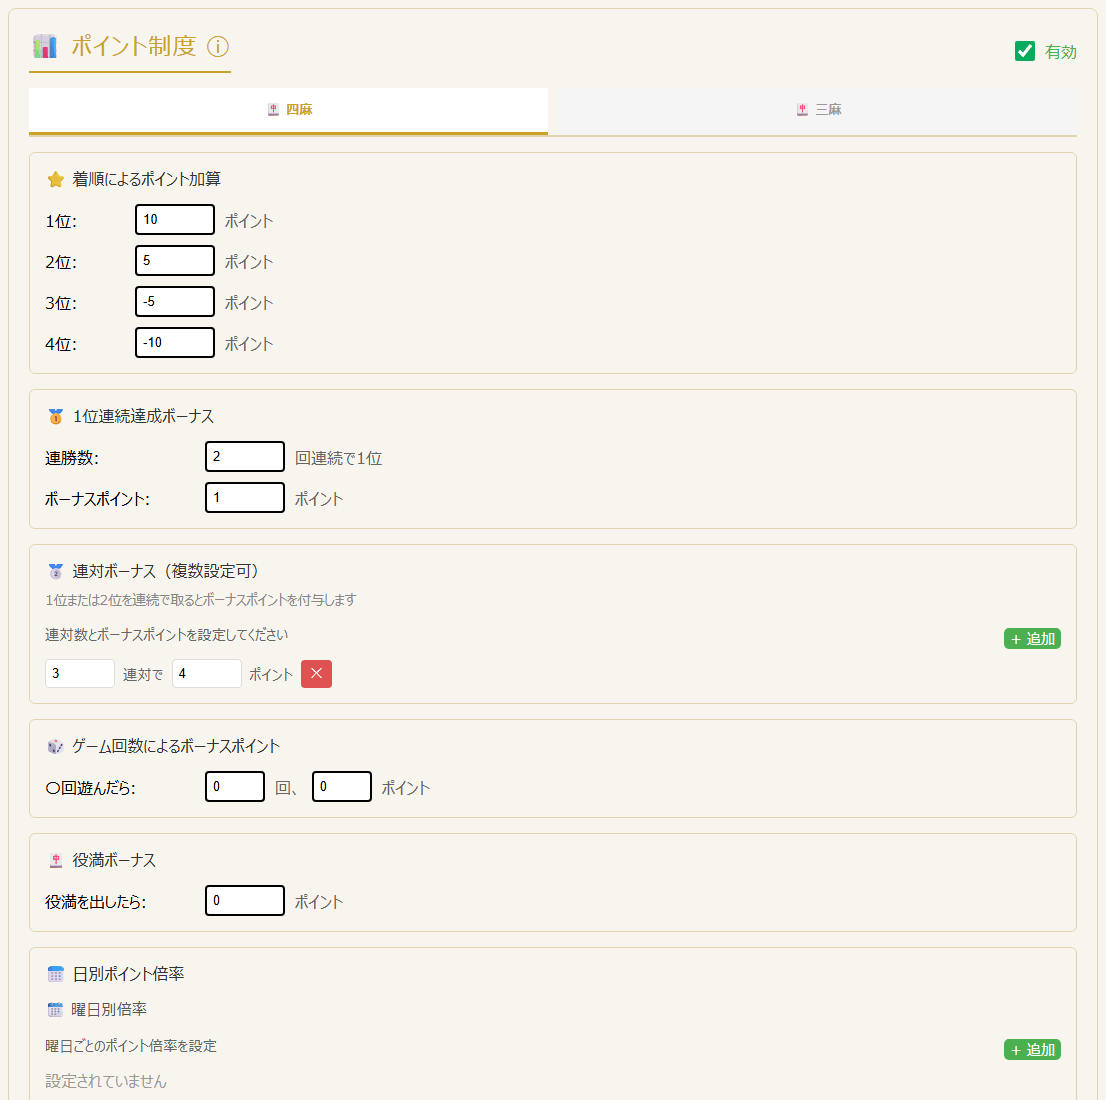Click the calendar icon beside 曜日別倍率
This screenshot has height=1100, width=1106.
pyautogui.click(x=55, y=1010)
